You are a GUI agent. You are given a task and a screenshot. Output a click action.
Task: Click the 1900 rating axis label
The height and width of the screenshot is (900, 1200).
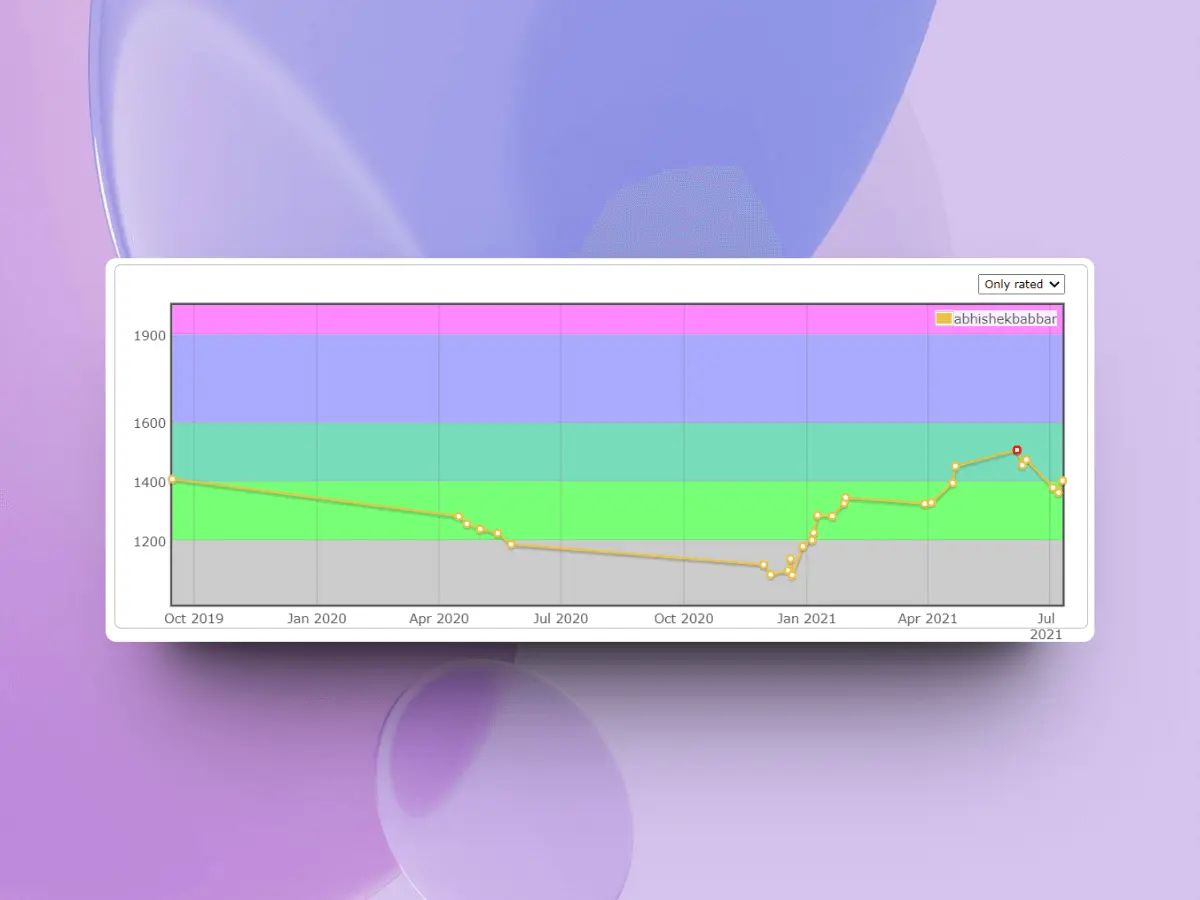[150, 335]
